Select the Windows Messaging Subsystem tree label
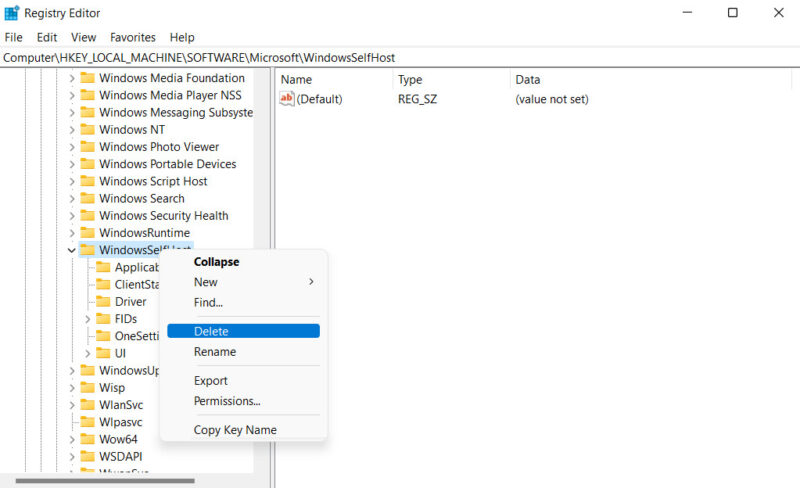The width and height of the screenshot is (800, 488). (176, 112)
